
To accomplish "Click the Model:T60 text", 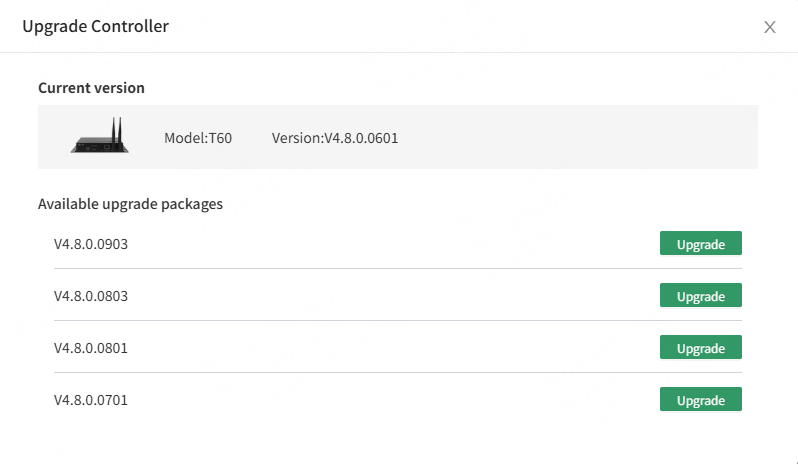I will tap(198, 138).
